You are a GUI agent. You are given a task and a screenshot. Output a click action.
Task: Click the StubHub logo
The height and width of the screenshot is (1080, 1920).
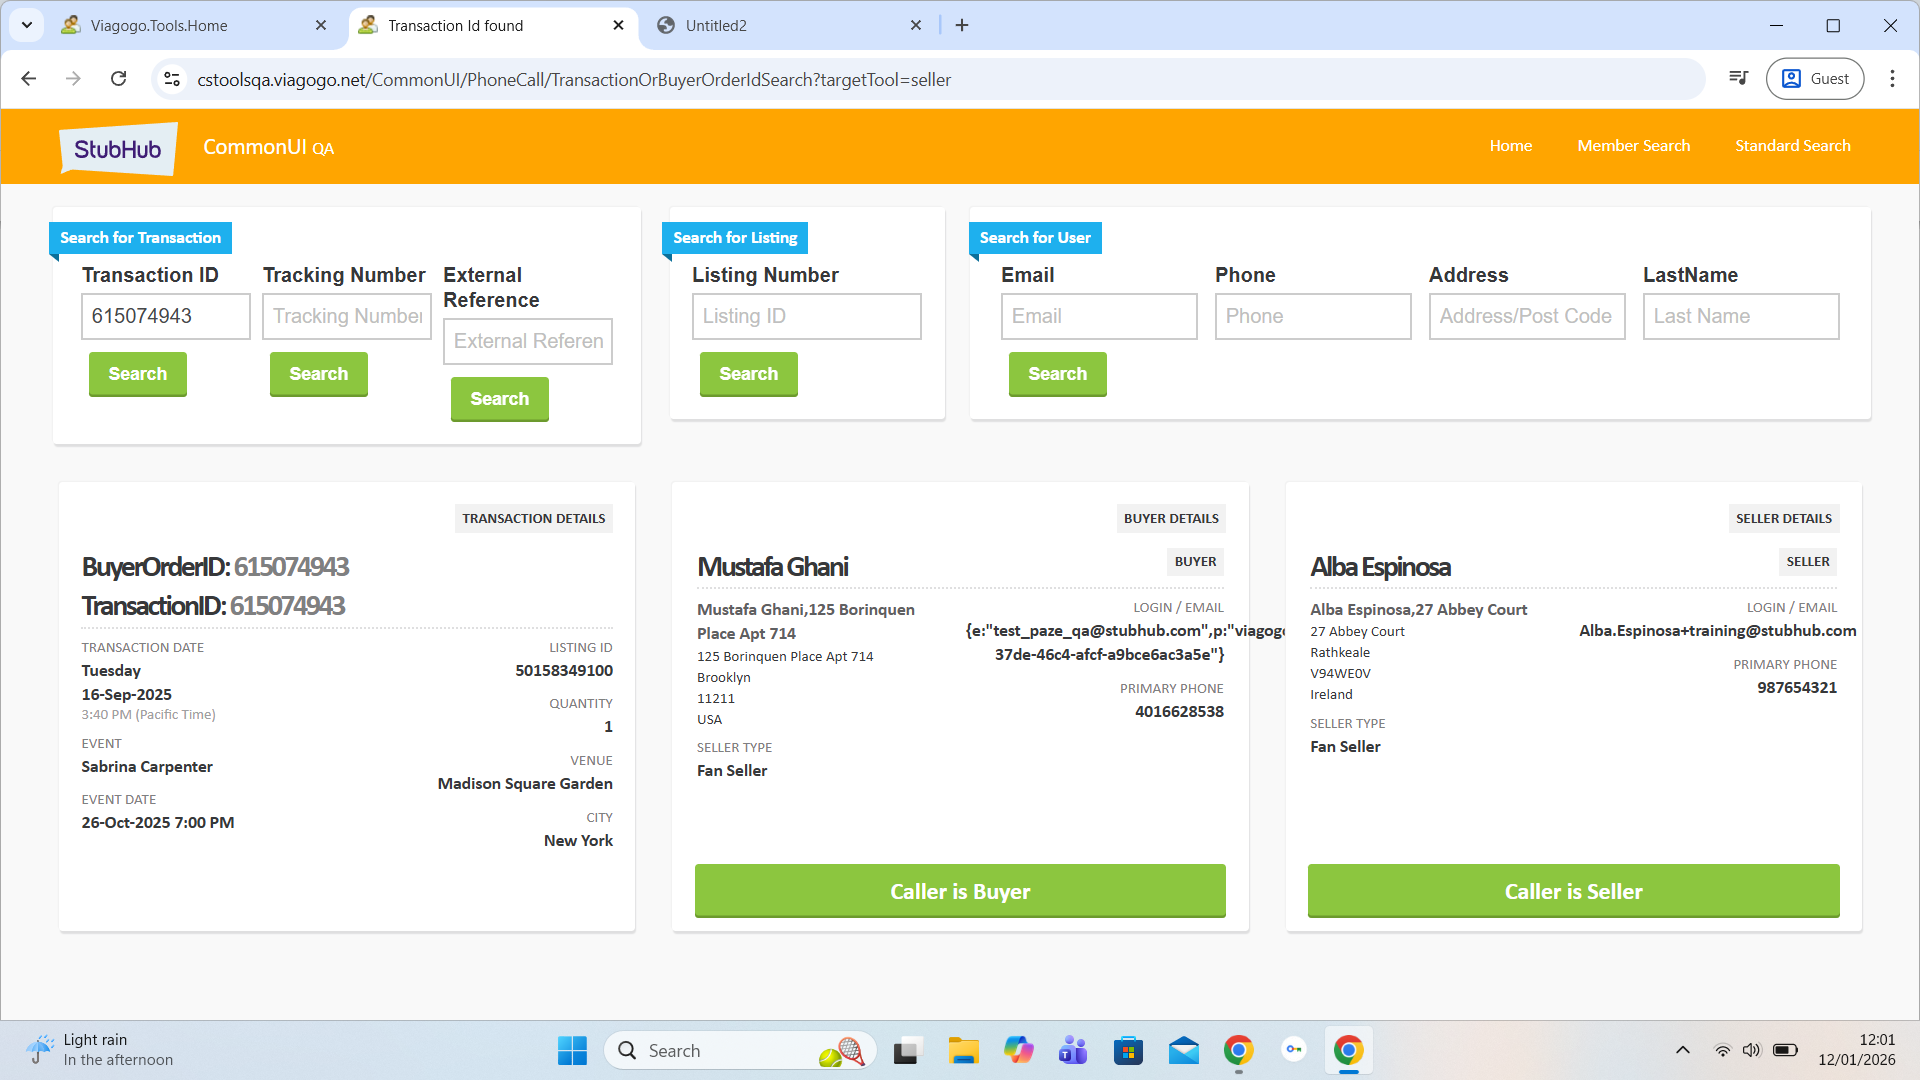tap(118, 148)
